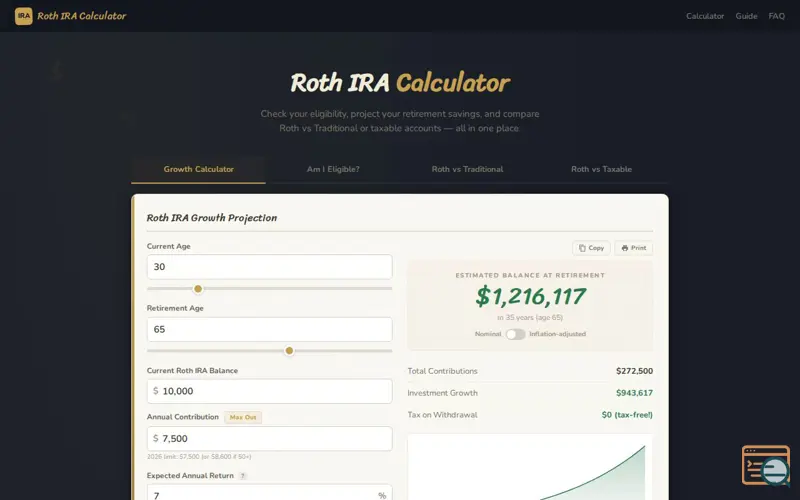
Task: Click the Expected Annual Return input field
Action: (269, 493)
